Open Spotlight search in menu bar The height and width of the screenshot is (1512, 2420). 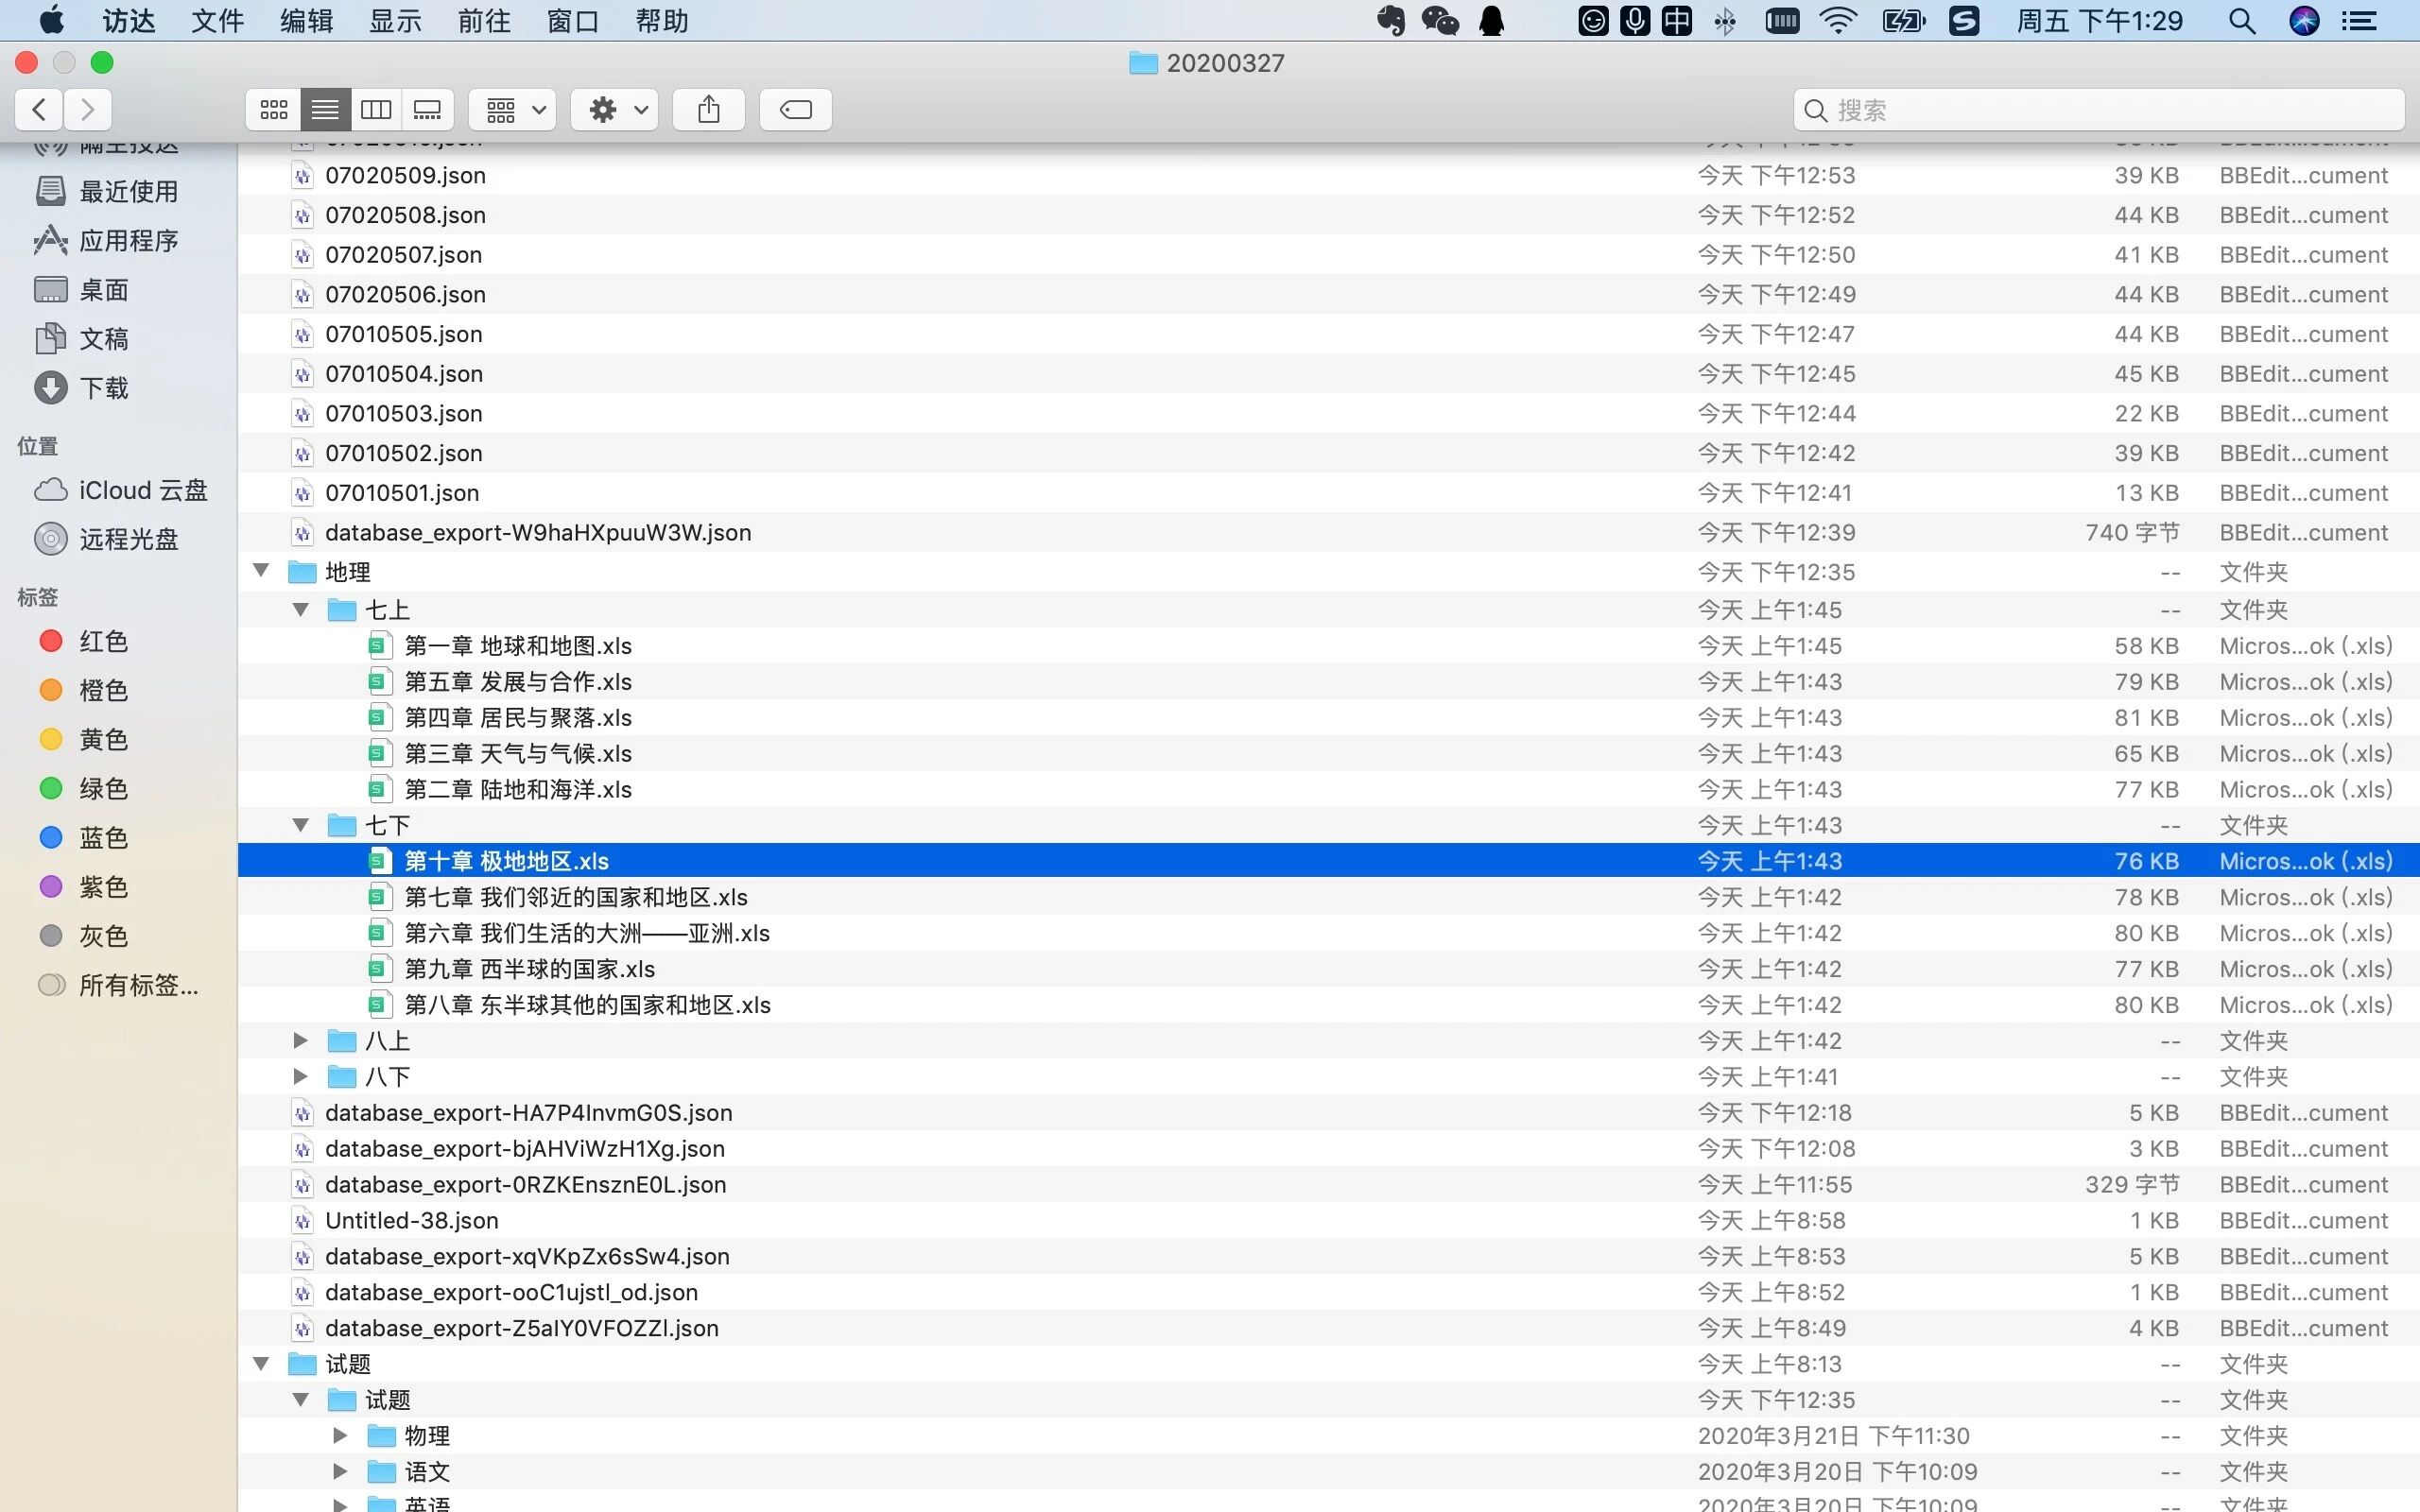pos(2242,21)
